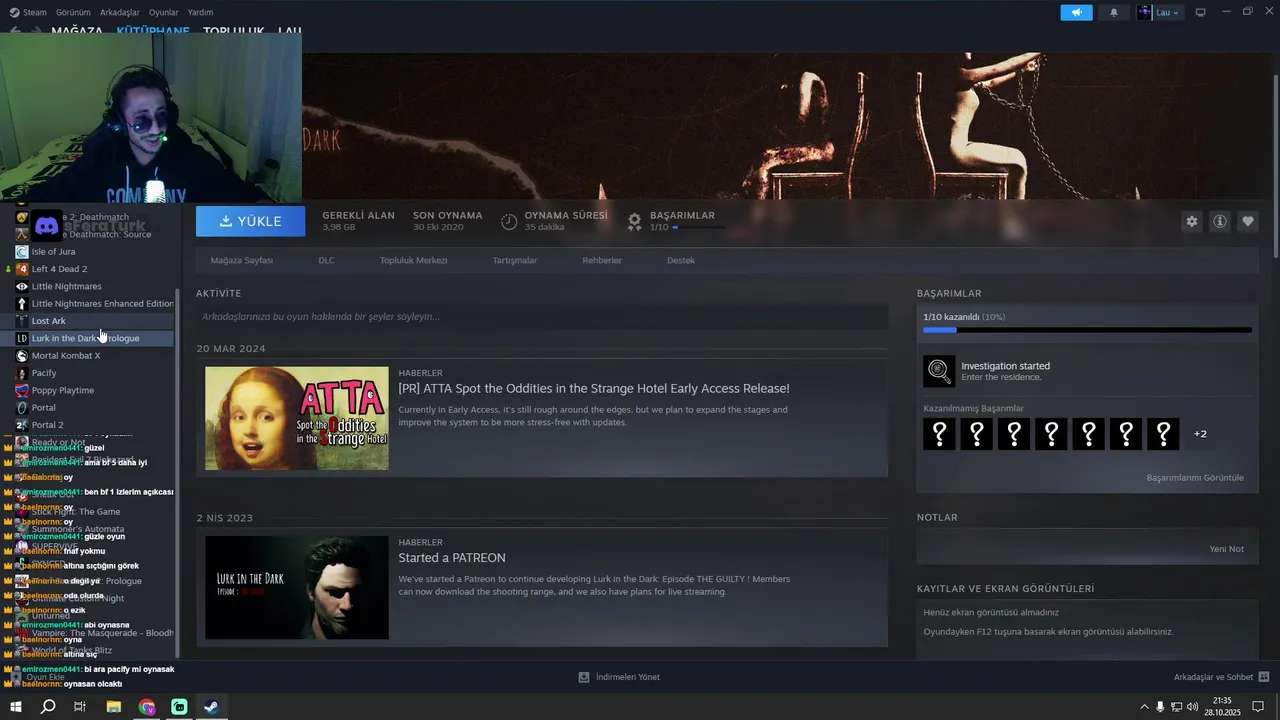Click the achievements gear icon near BAŞARIMLAR
Screen dimensions: 1280x720
pos(634,221)
